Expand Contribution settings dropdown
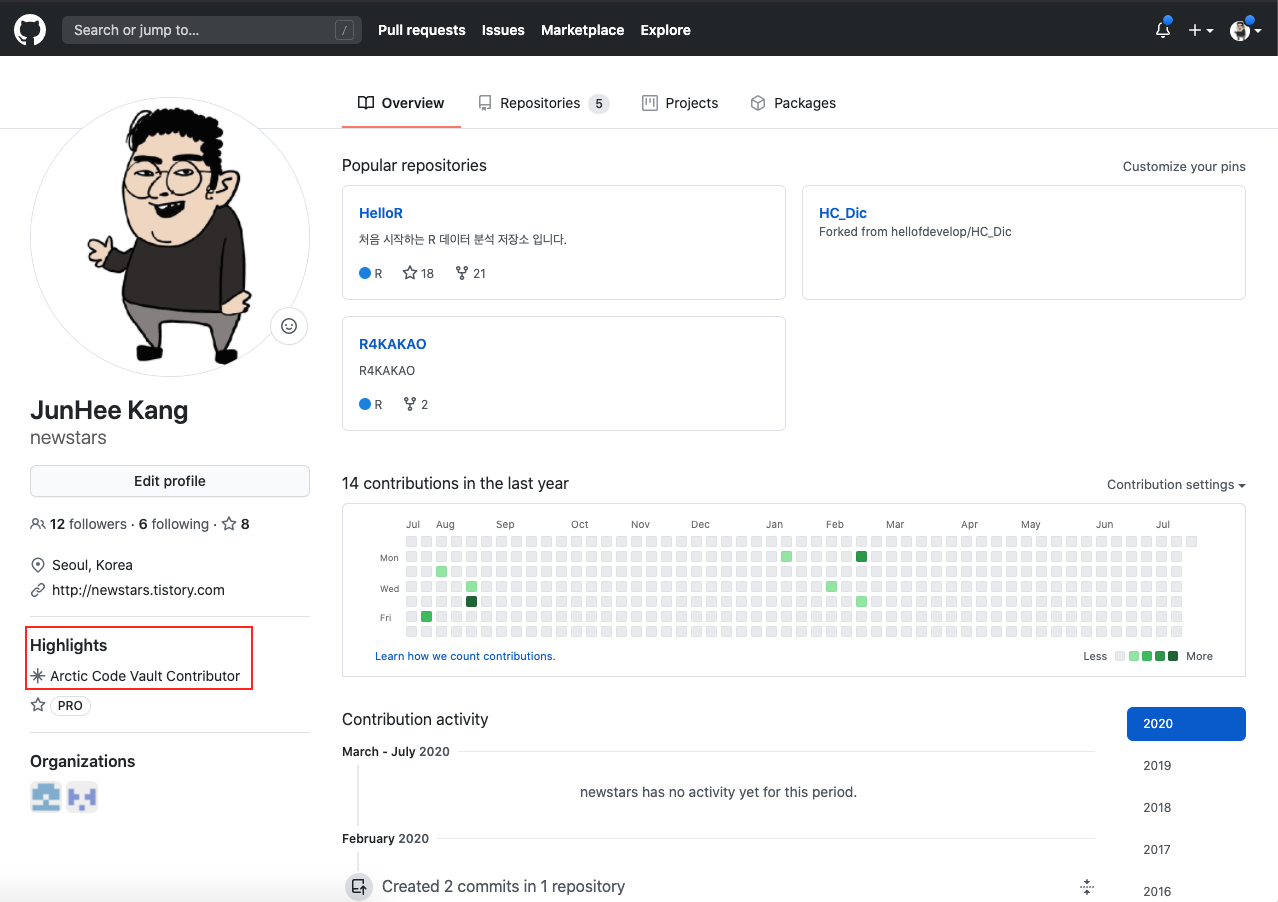This screenshot has width=1278, height=902. (x=1176, y=484)
